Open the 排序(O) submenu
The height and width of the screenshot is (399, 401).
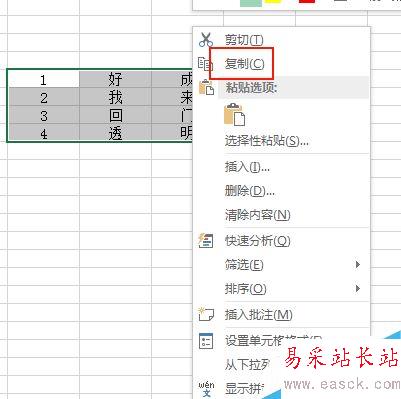point(282,289)
